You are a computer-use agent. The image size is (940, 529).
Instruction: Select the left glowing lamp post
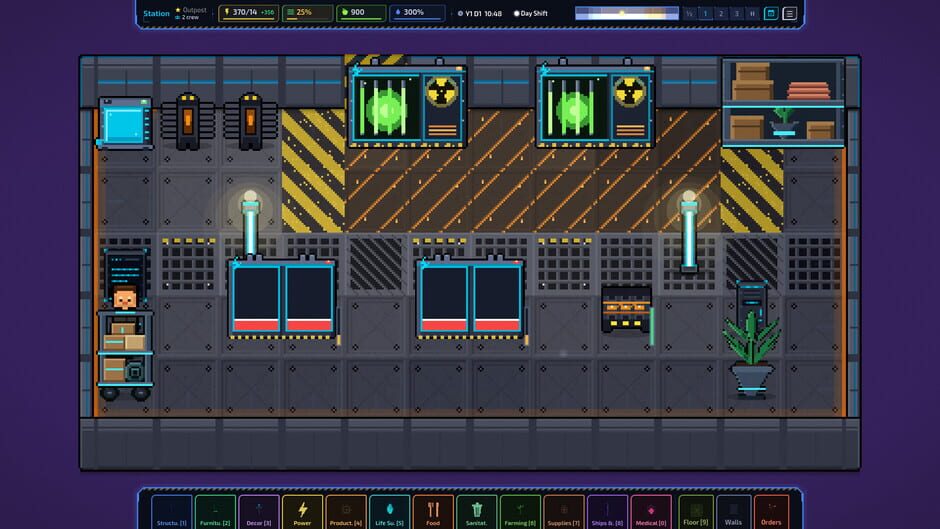click(x=250, y=225)
